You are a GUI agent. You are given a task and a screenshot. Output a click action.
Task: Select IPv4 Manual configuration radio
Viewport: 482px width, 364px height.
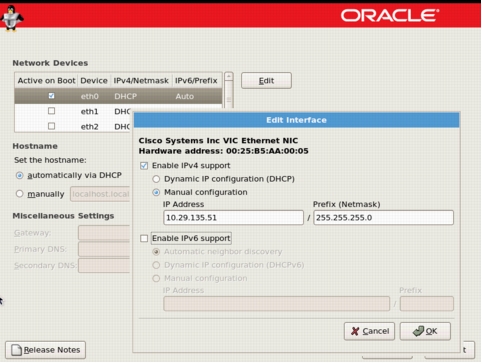click(x=156, y=192)
